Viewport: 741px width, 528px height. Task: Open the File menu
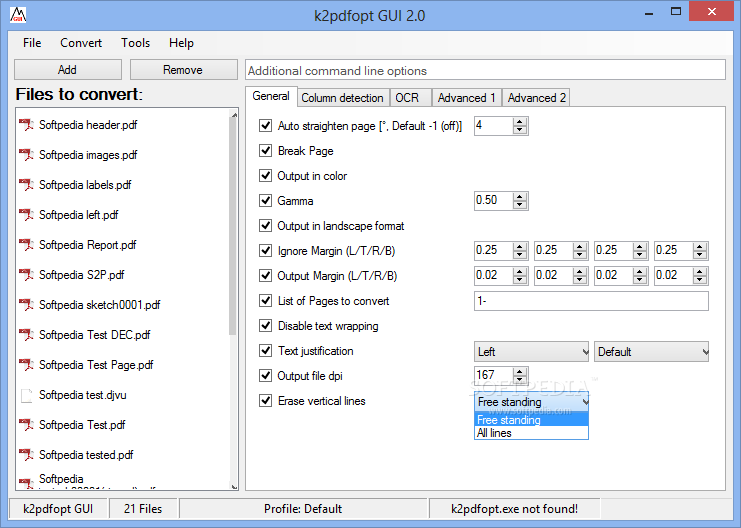32,43
